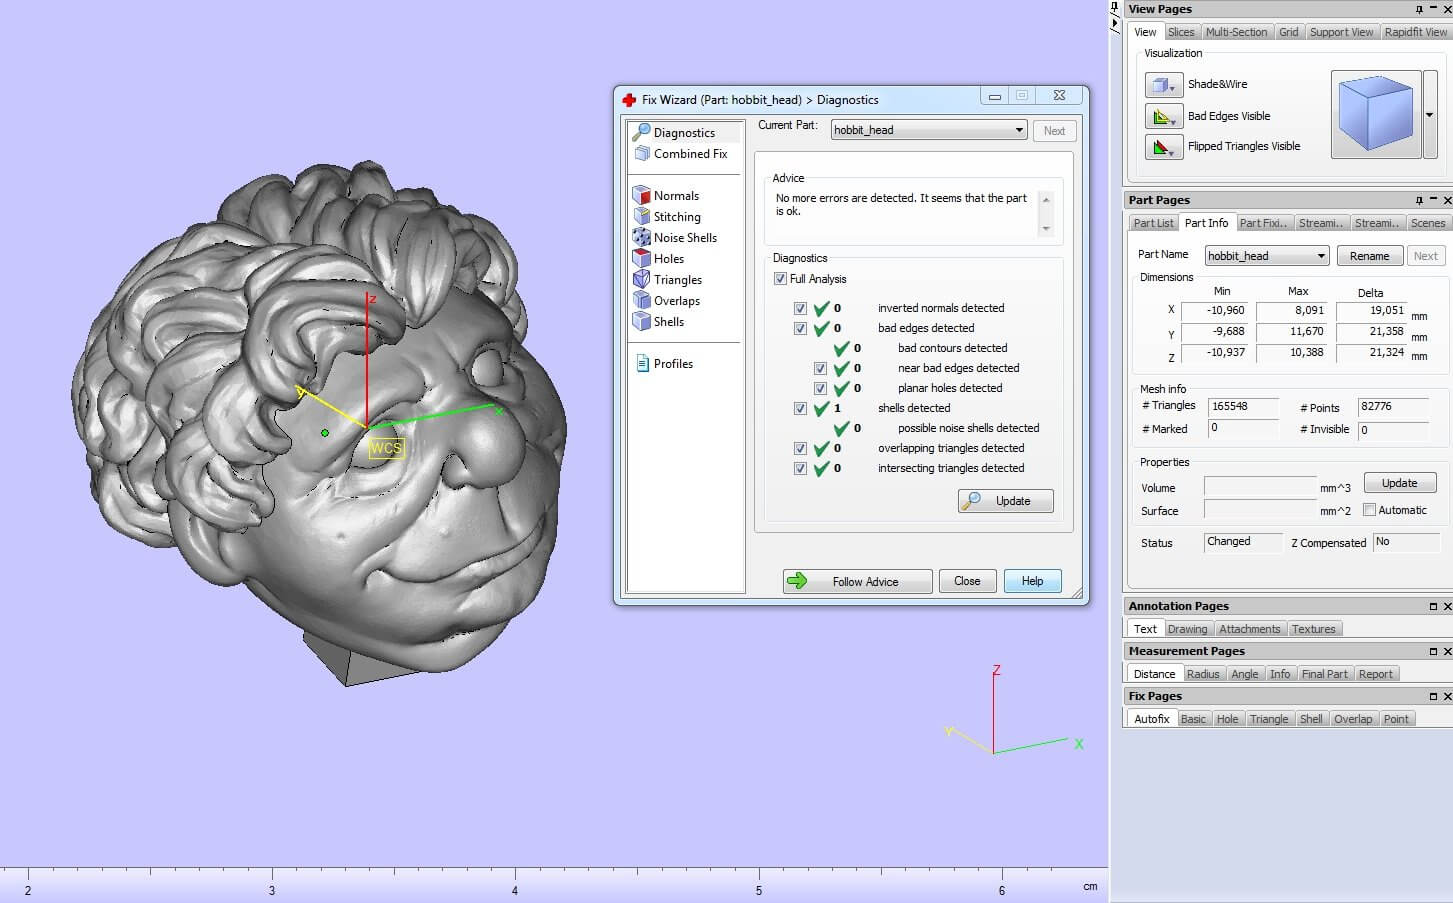The width and height of the screenshot is (1453, 903).
Task: Select the Holes fix step icon
Action: [x=642, y=259]
